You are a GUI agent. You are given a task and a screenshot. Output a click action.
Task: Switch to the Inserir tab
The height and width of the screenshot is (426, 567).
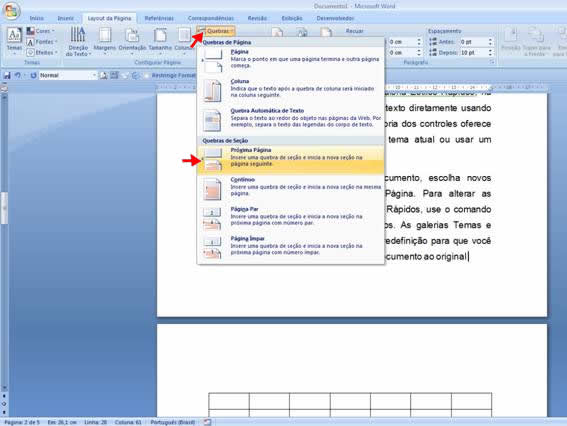click(65, 18)
